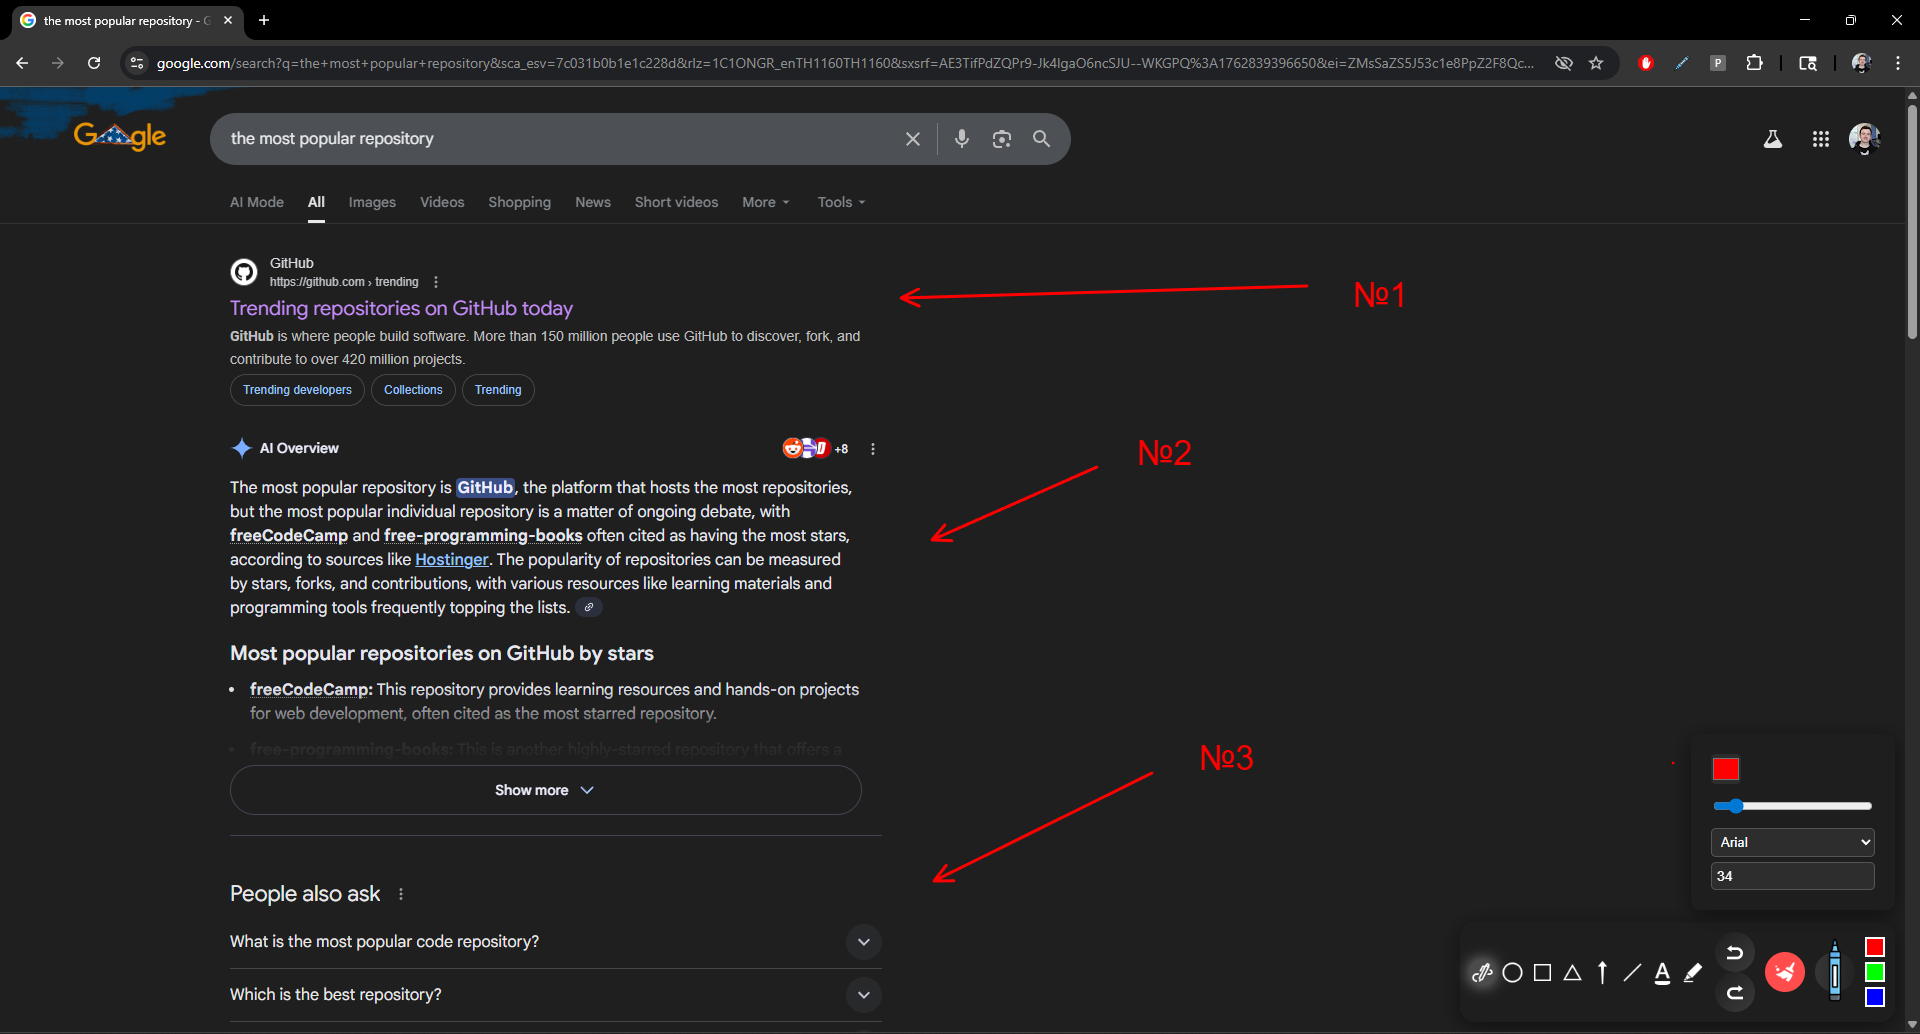This screenshot has height=1034, width=1920.
Task: Open the Arial font dropdown
Action: 1791,841
